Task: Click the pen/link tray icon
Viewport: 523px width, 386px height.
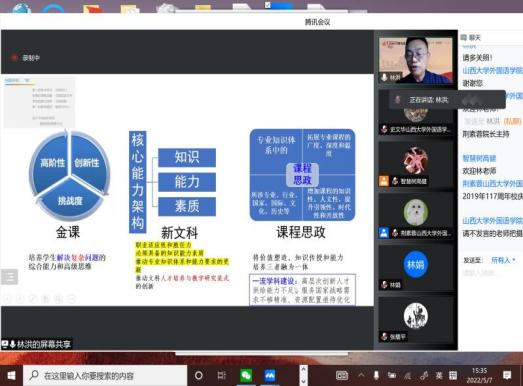Action: click(x=424, y=376)
